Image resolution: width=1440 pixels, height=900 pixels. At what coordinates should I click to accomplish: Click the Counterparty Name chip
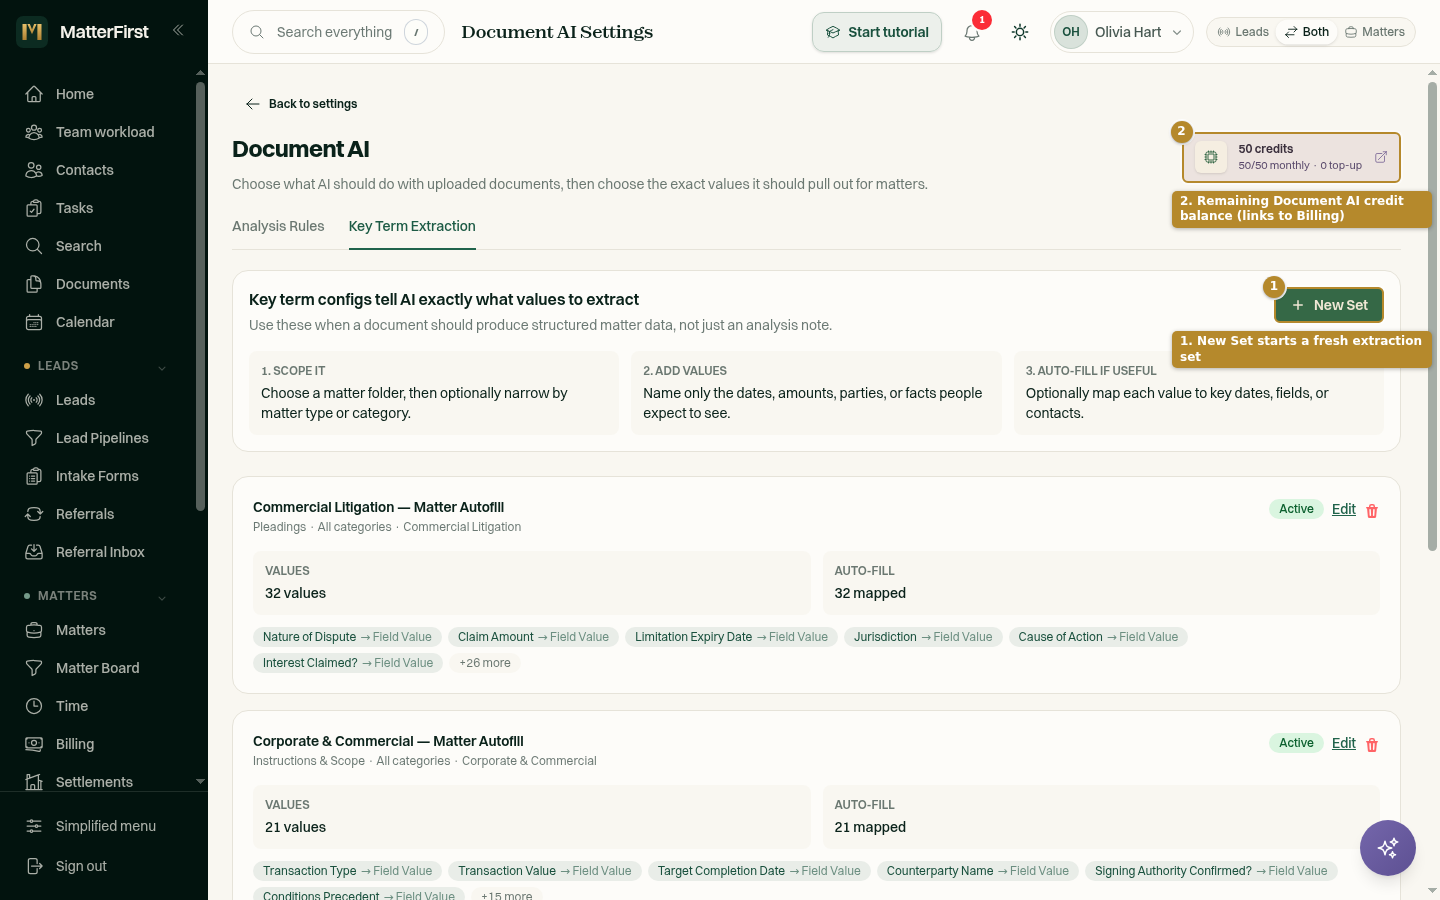click(978, 871)
